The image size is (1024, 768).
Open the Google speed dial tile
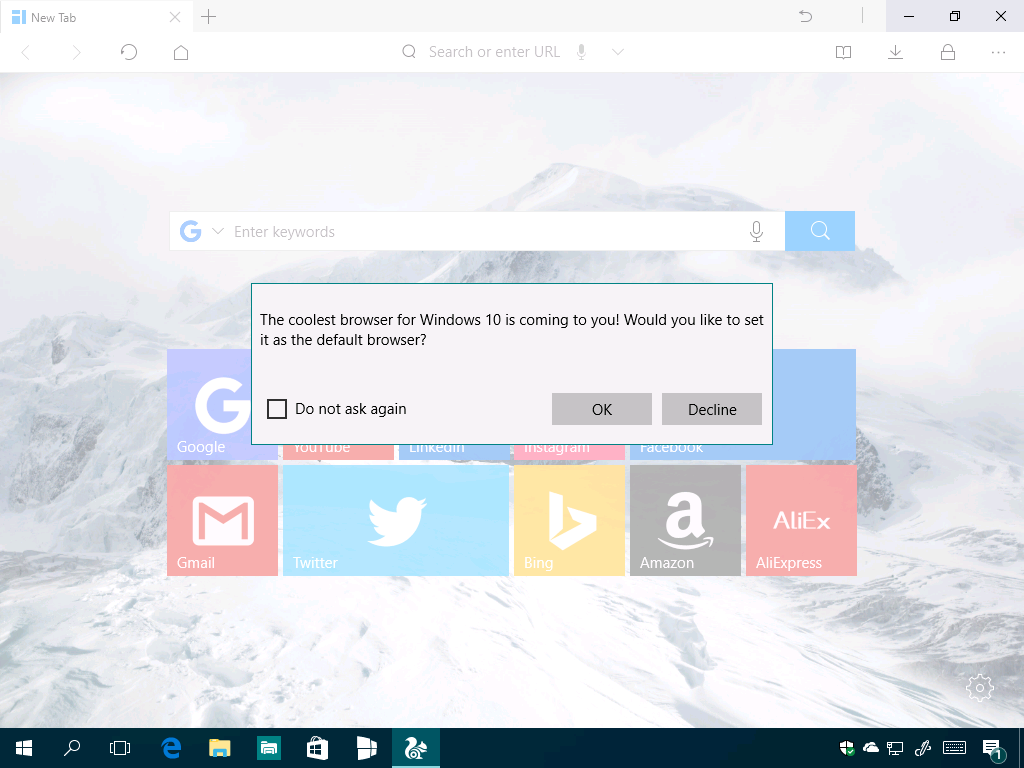[209, 404]
